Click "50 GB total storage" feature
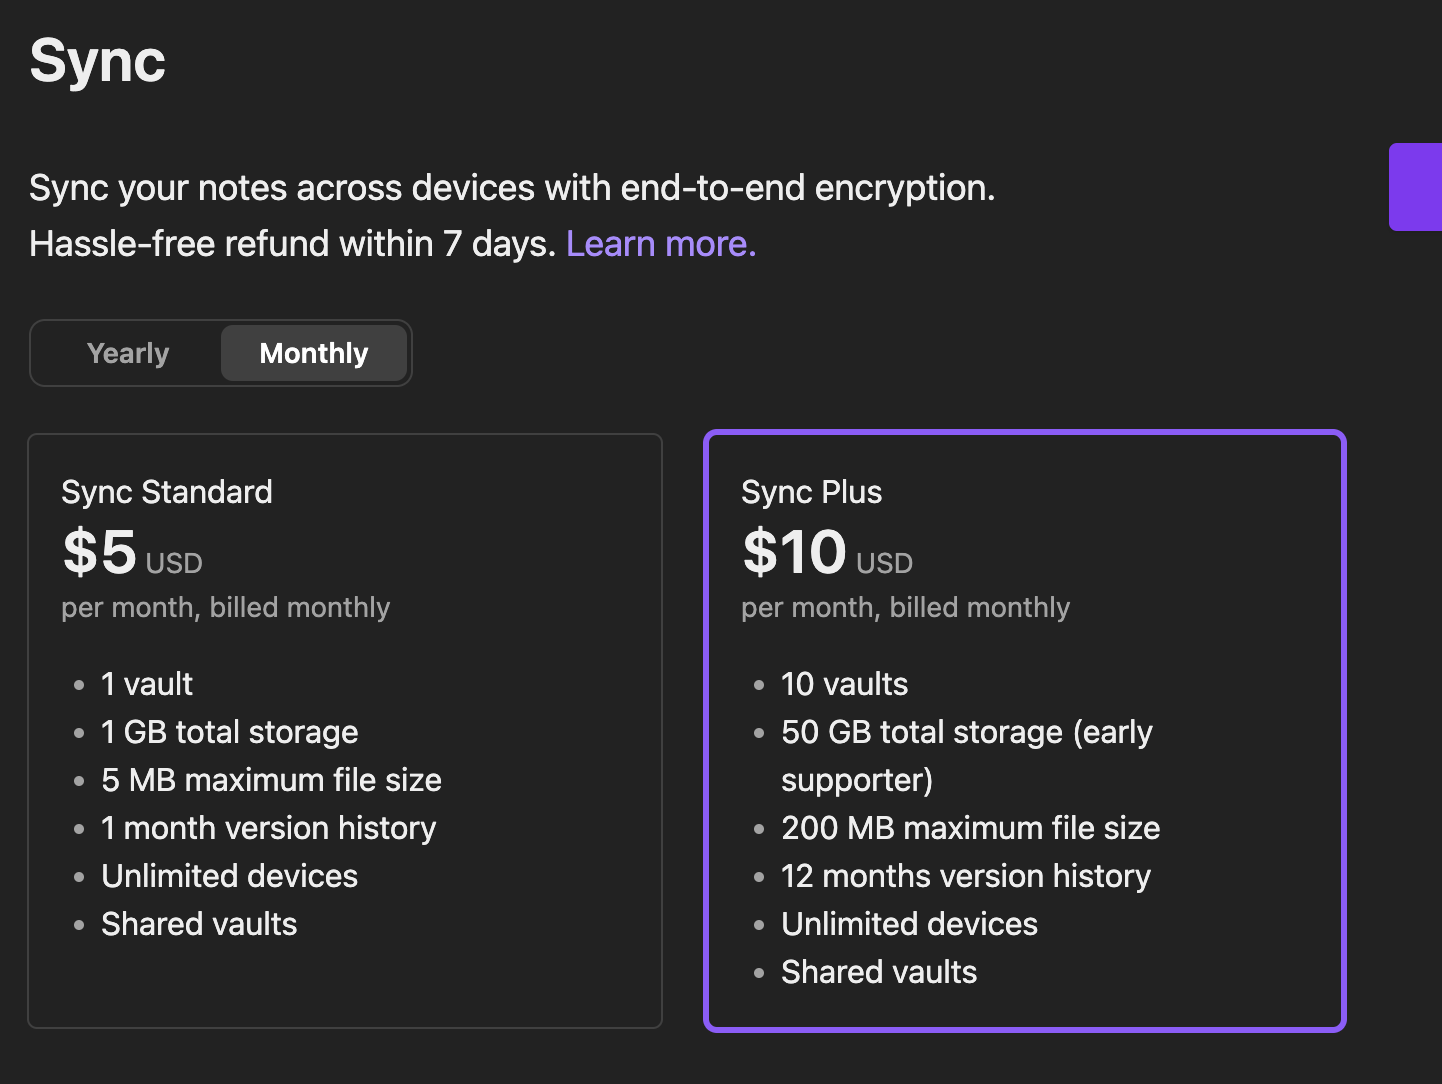1442x1084 pixels. click(x=966, y=732)
